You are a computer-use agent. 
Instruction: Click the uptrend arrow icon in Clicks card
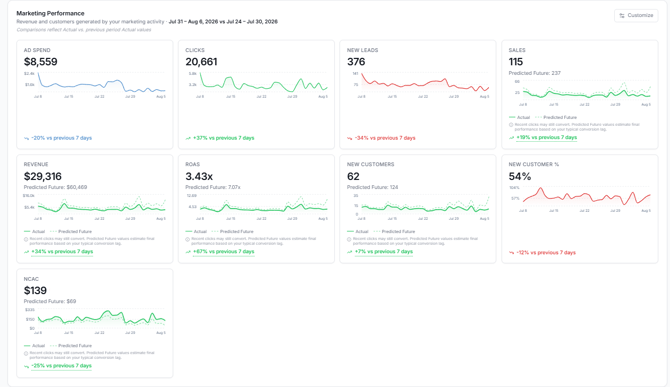pyautogui.click(x=188, y=138)
